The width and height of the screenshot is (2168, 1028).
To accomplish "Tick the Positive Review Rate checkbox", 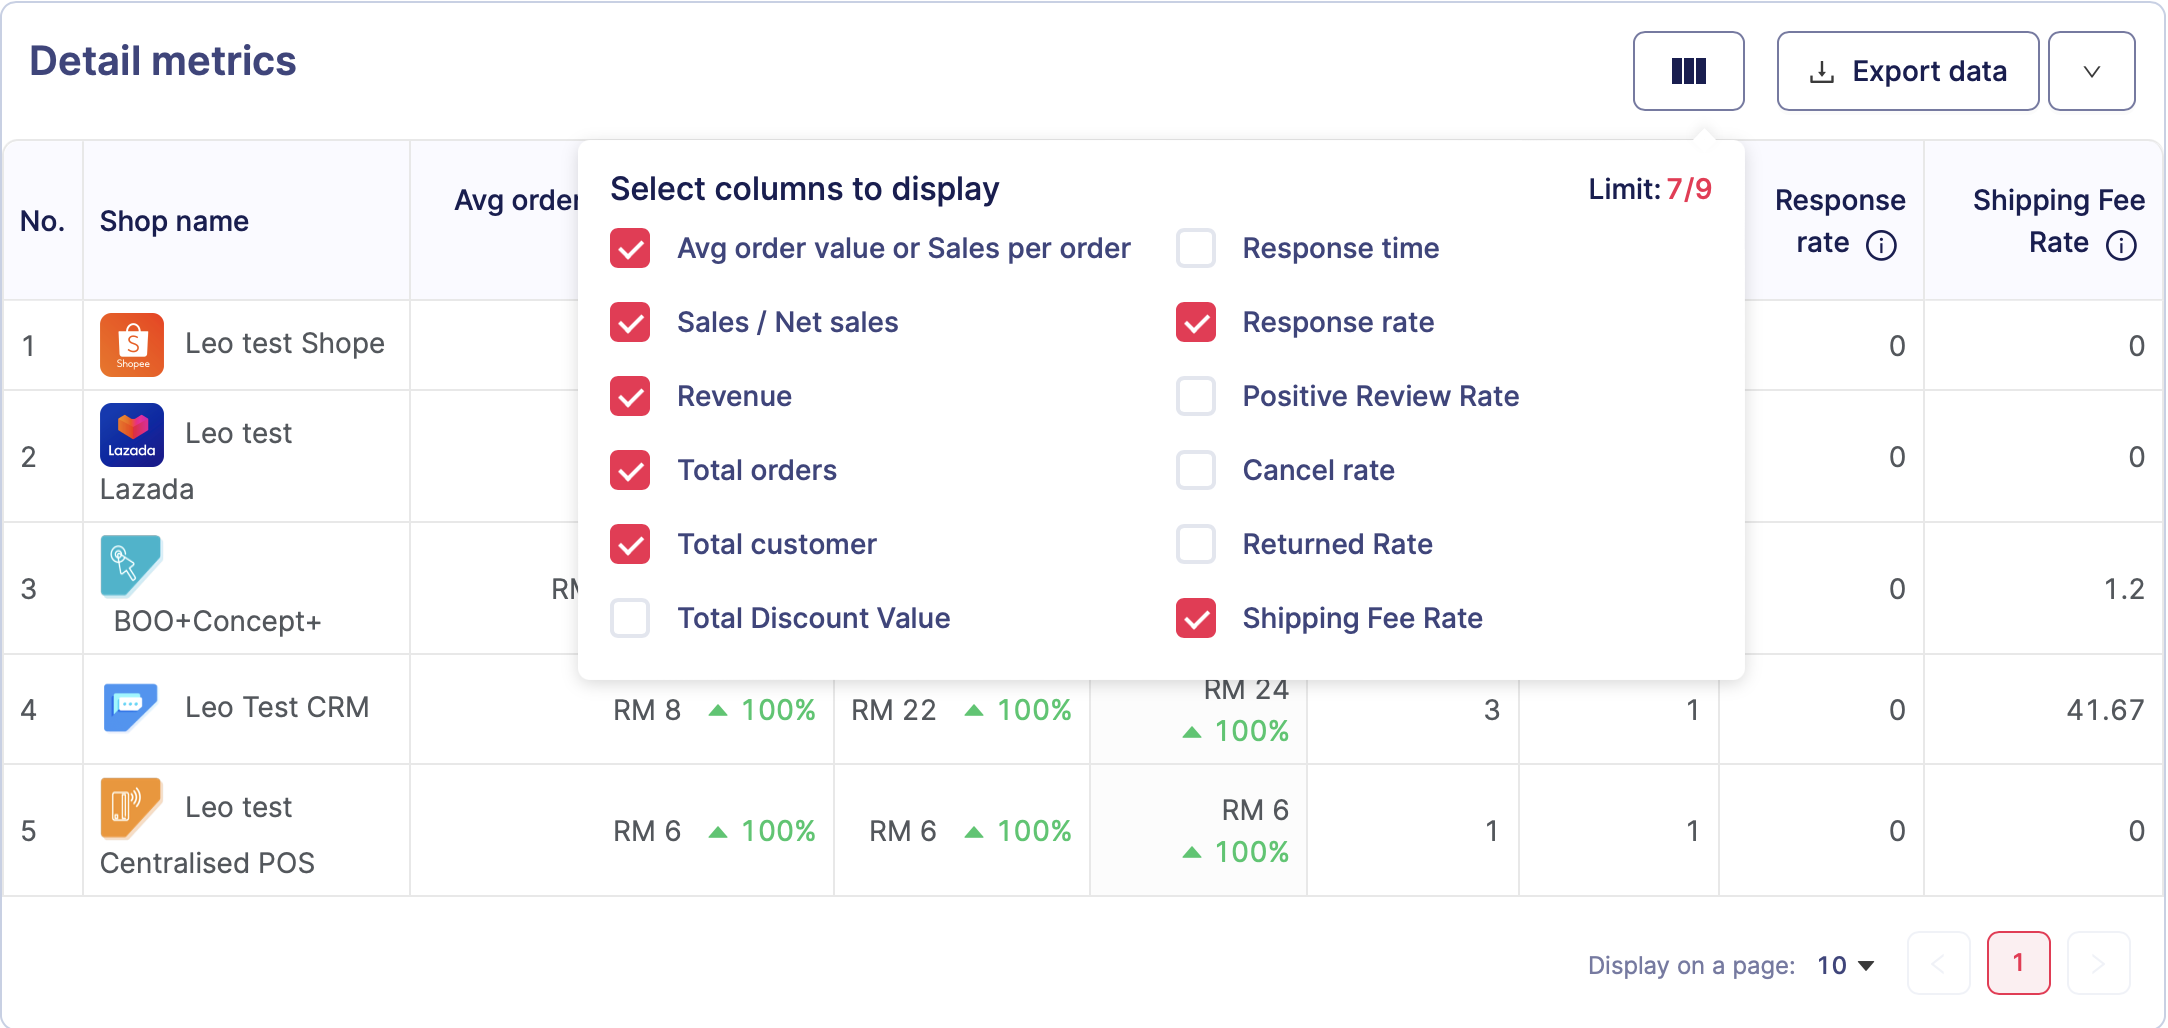I will click(x=1196, y=396).
